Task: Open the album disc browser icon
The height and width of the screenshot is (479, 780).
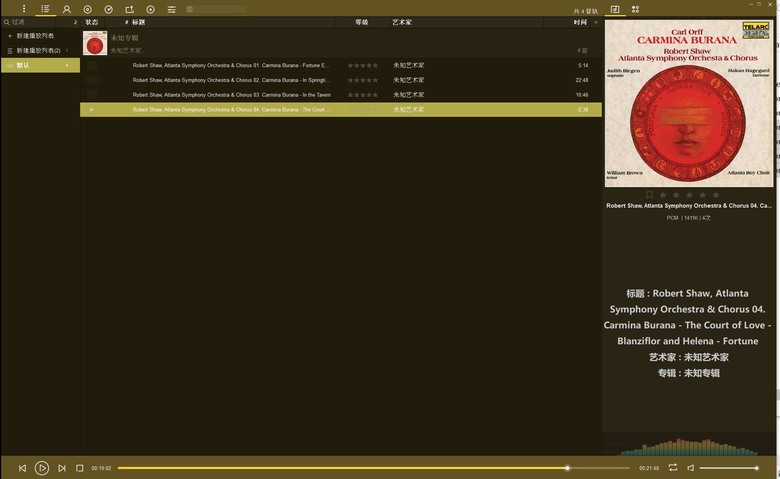Action: coord(88,9)
